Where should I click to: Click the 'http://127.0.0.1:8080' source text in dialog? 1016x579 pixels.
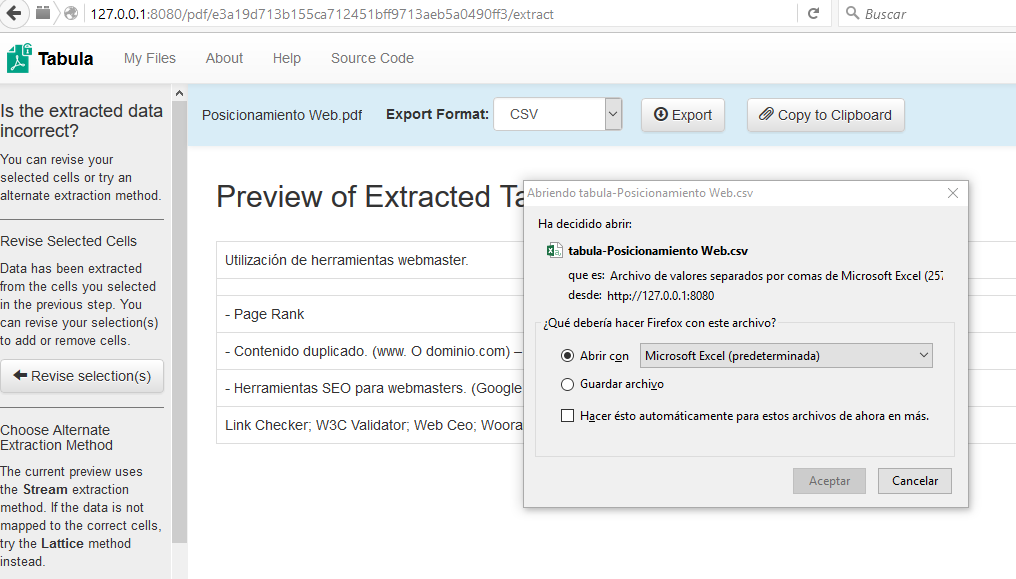tap(660, 296)
